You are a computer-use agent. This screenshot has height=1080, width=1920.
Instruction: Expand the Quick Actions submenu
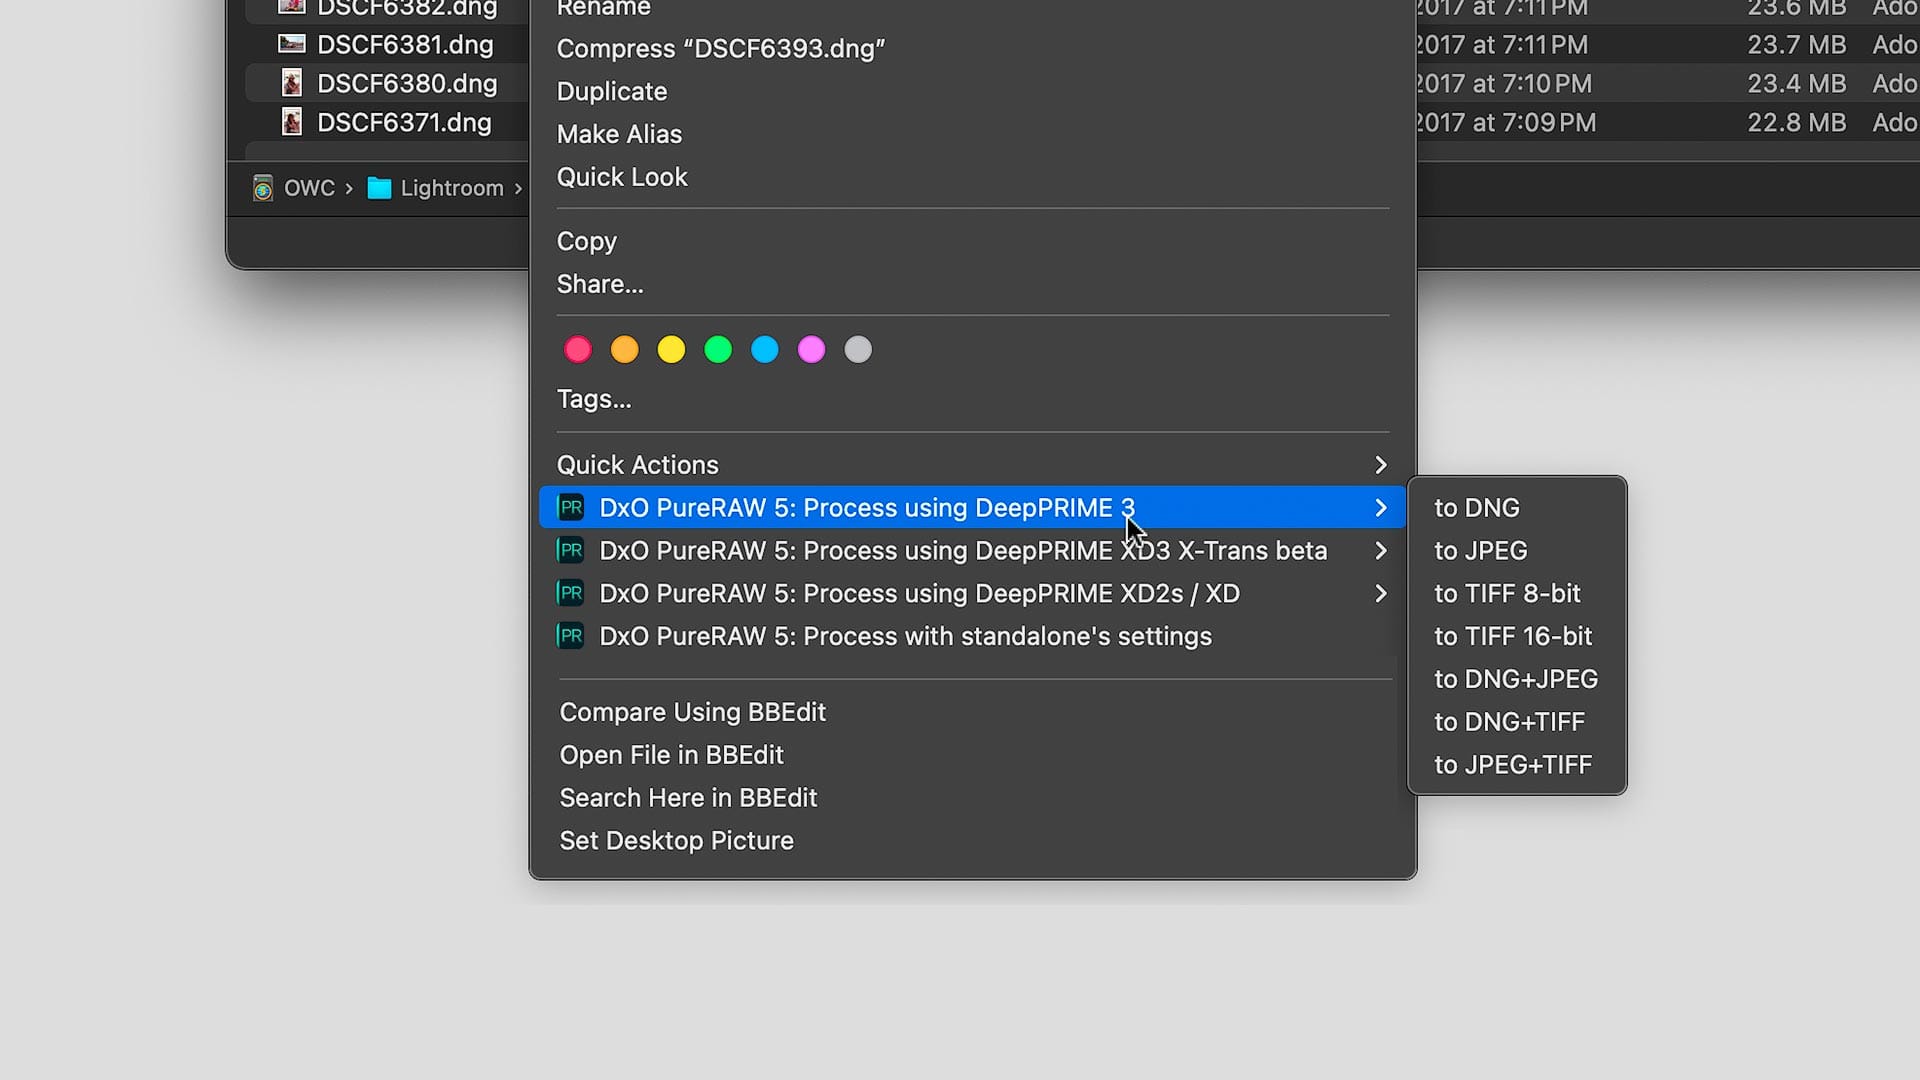point(1381,464)
